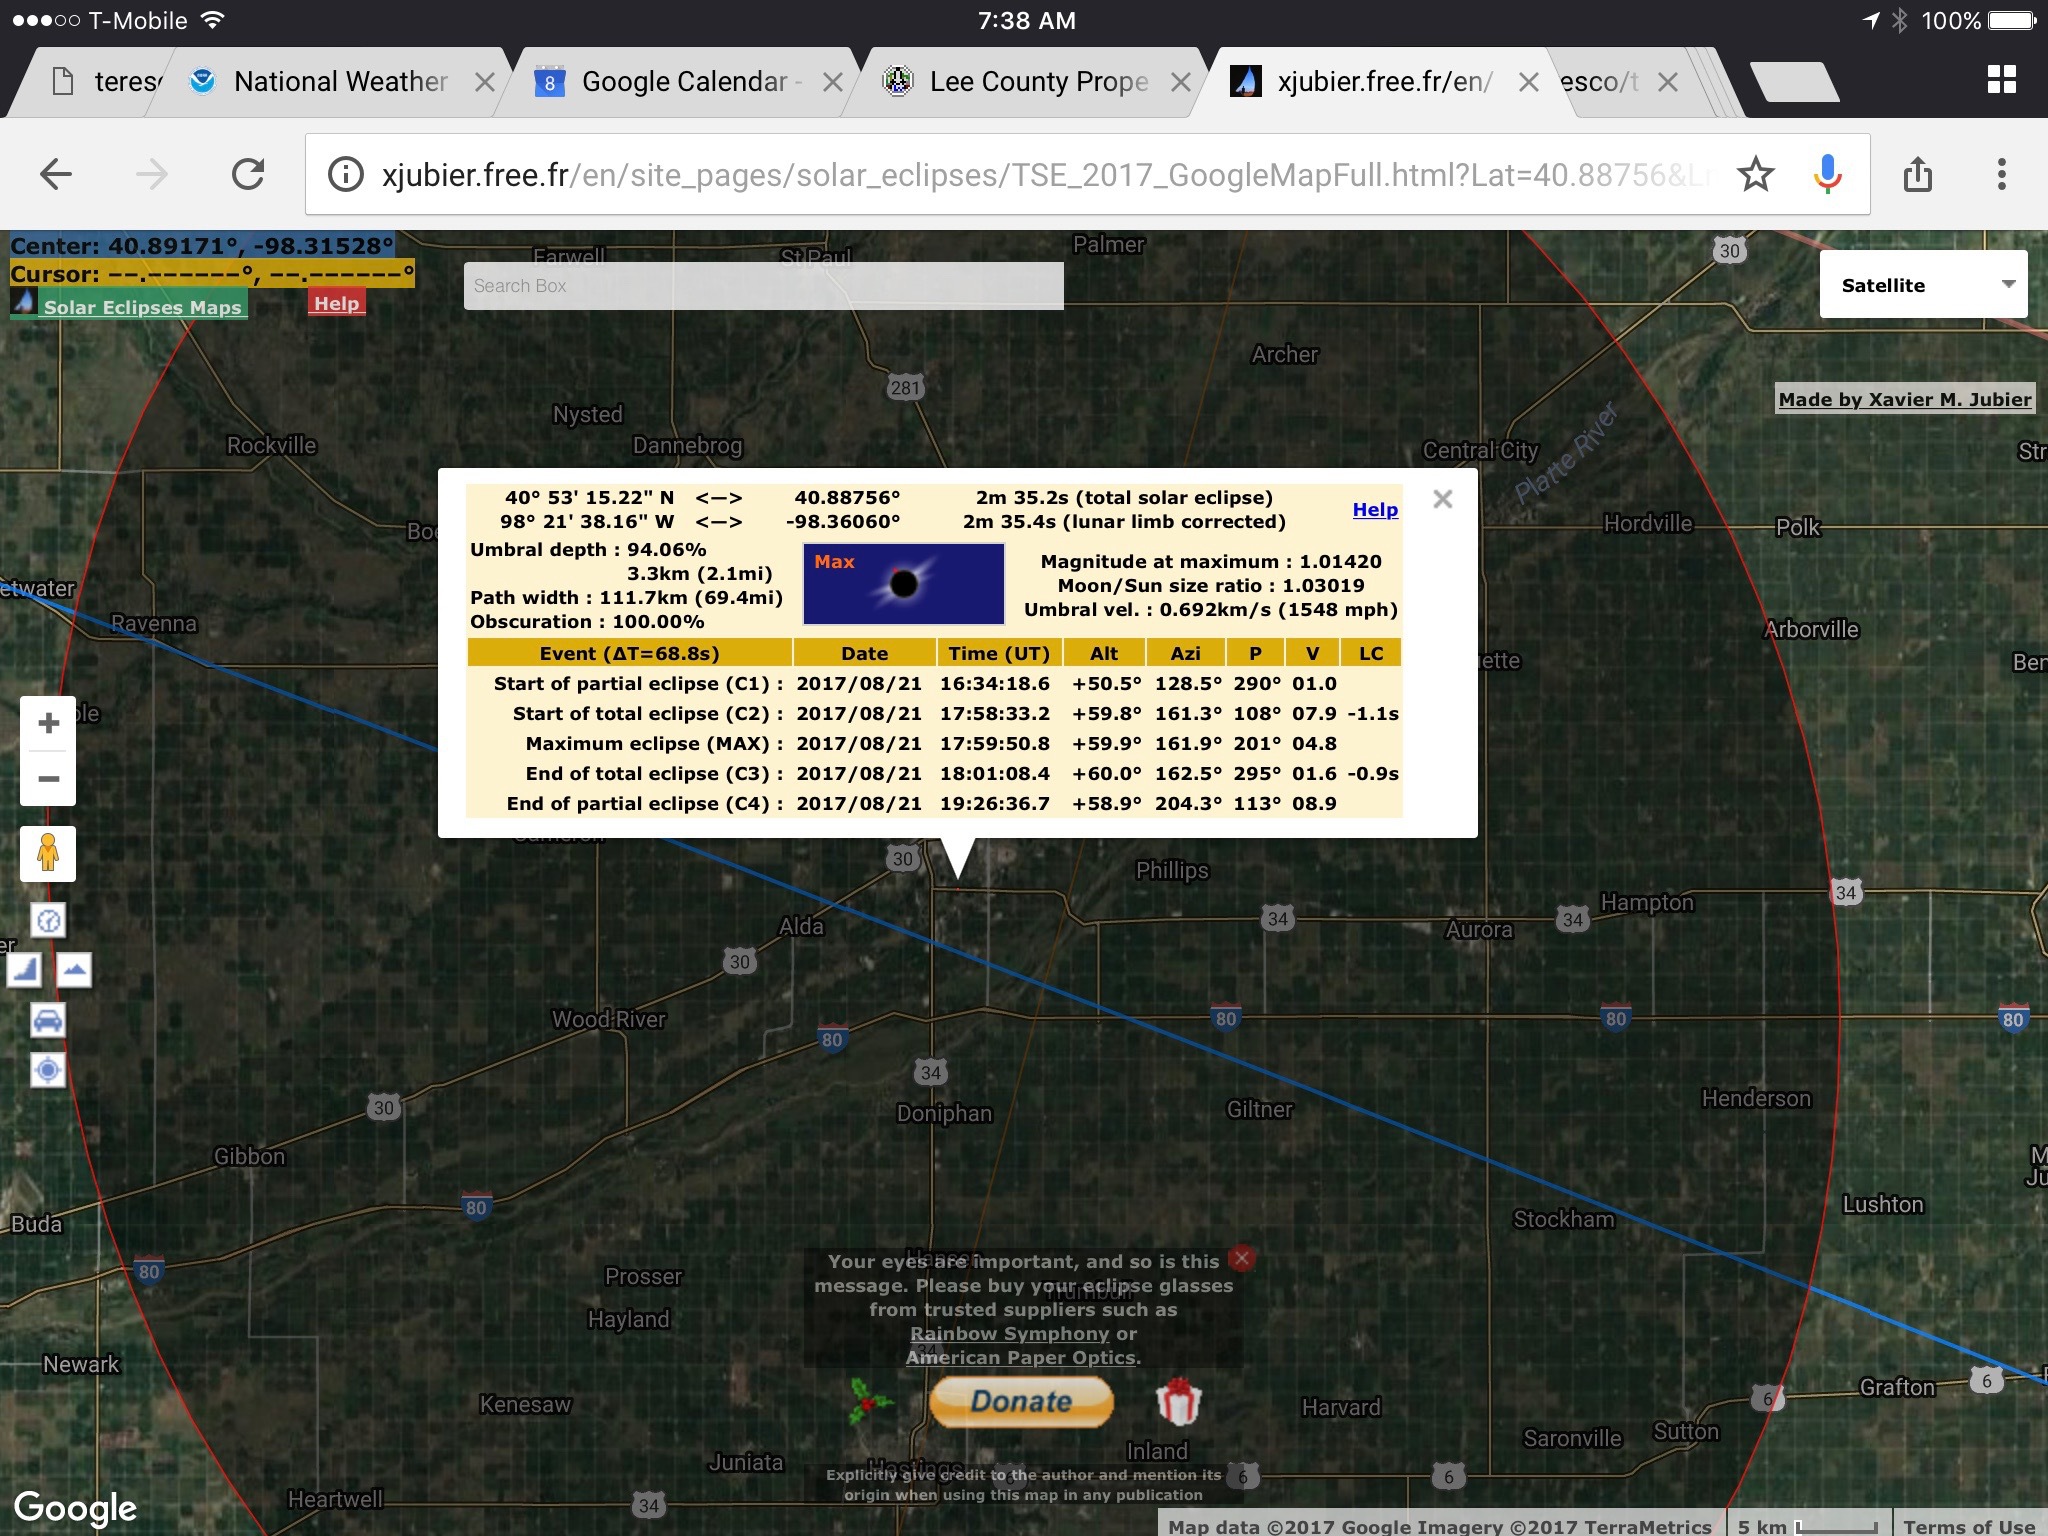The height and width of the screenshot is (1536, 2048).
Task: Click the staircase elevation profile icon
Action: tap(24, 969)
